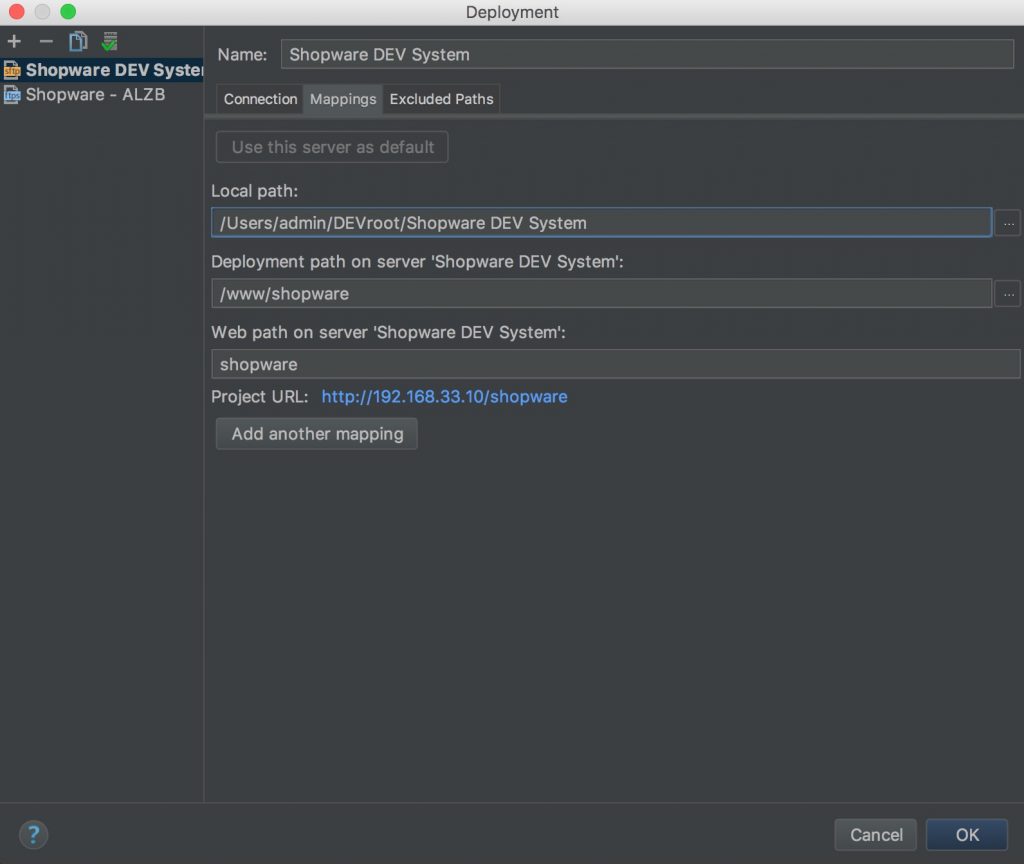Viewport: 1024px width, 864px height.
Task: Open the help question-mark icon
Action: (x=34, y=834)
